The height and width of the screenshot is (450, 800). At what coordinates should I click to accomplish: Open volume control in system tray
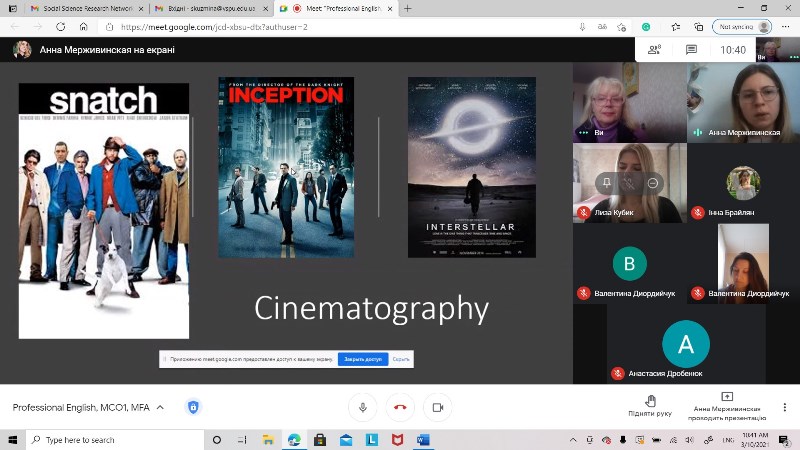point(690,440)
